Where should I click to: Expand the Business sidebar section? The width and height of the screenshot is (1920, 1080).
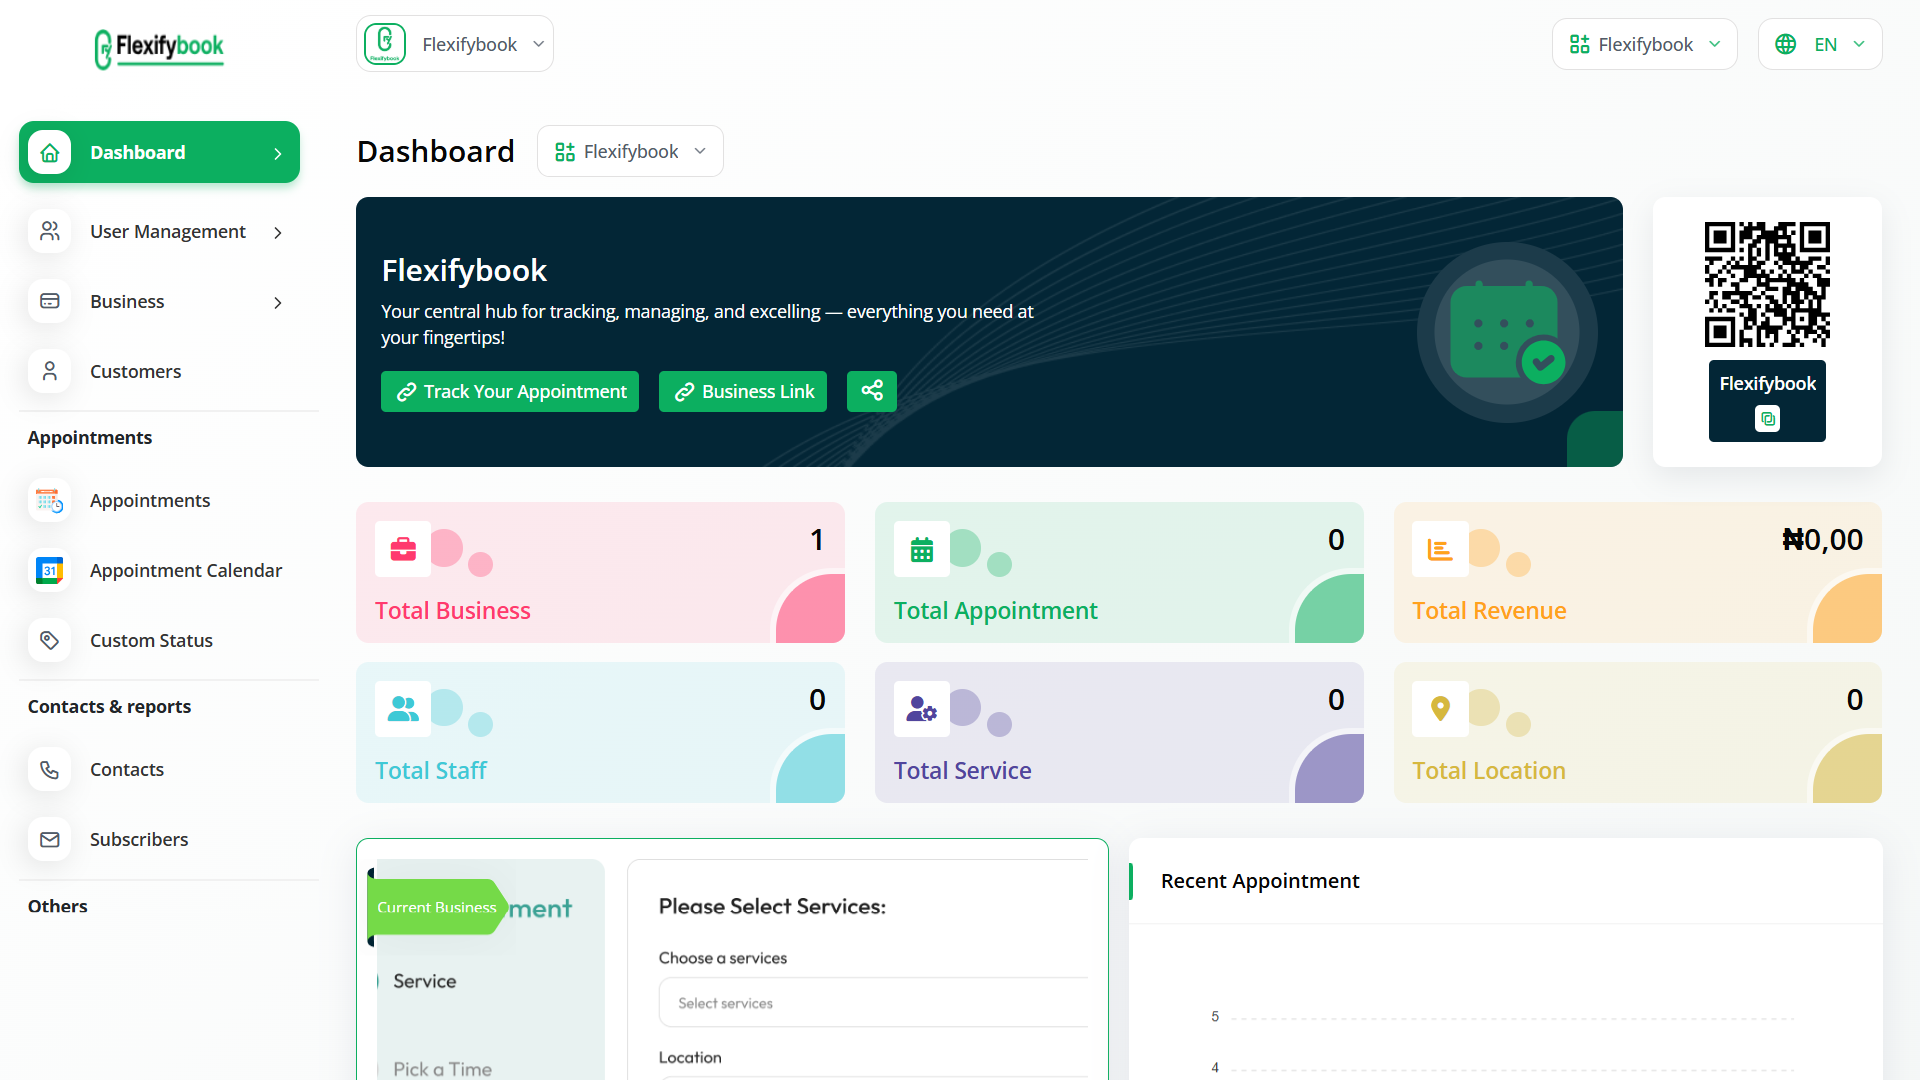pos(159,301)
